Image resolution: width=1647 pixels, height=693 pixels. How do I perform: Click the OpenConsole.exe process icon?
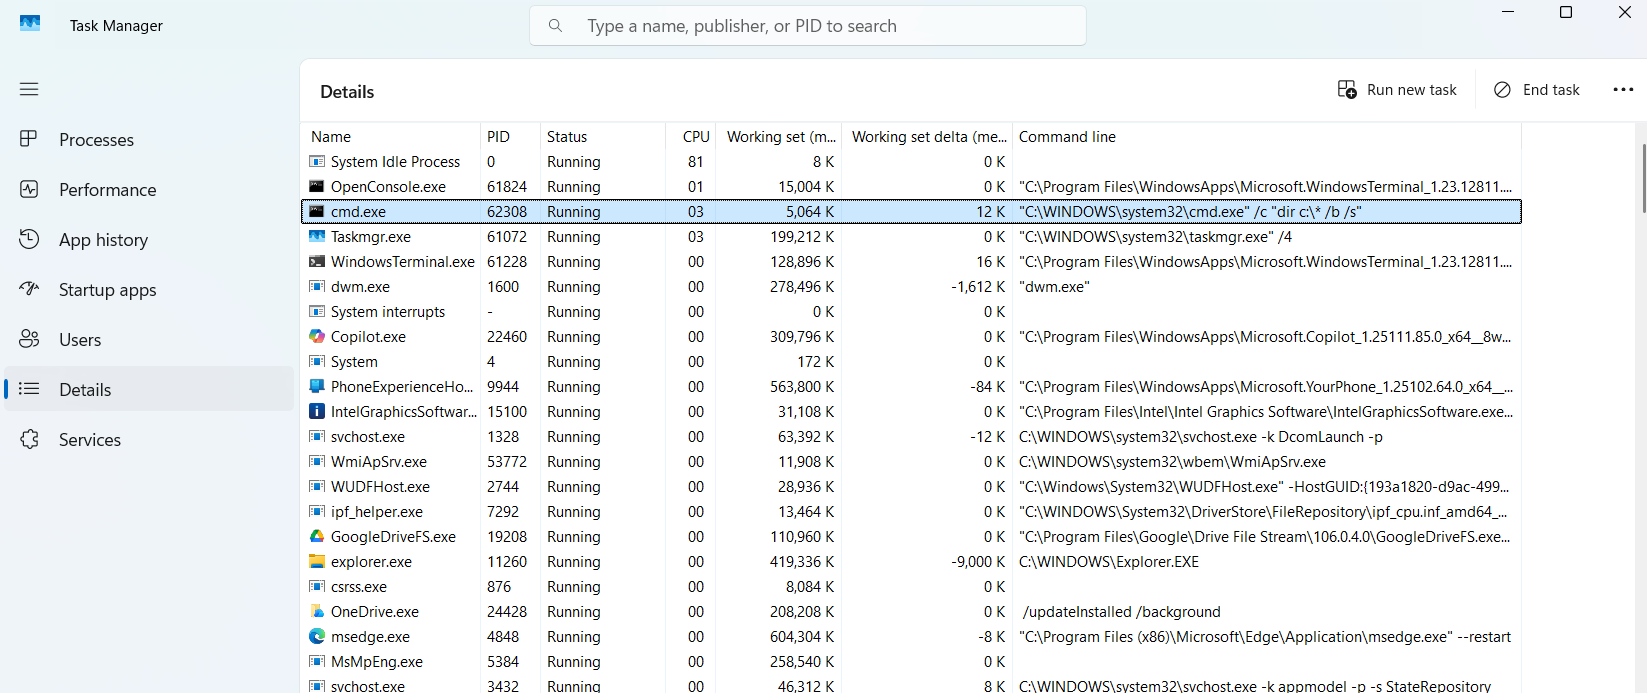[x=317, y=187]
